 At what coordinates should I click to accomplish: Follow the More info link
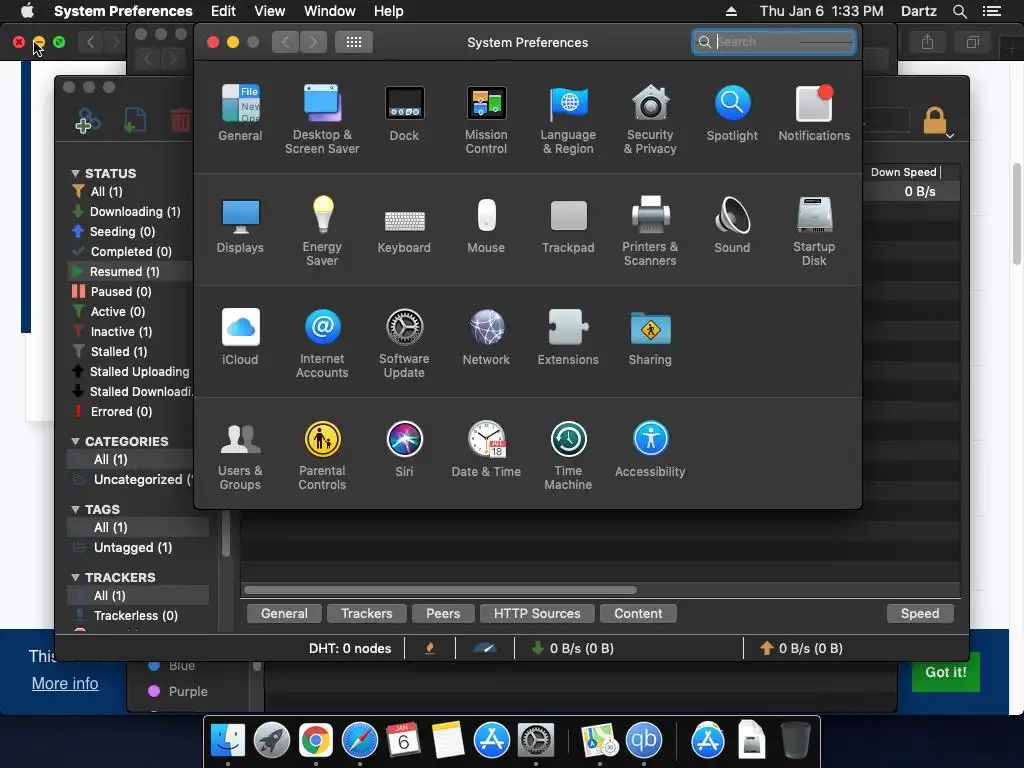tap(65, 683)
